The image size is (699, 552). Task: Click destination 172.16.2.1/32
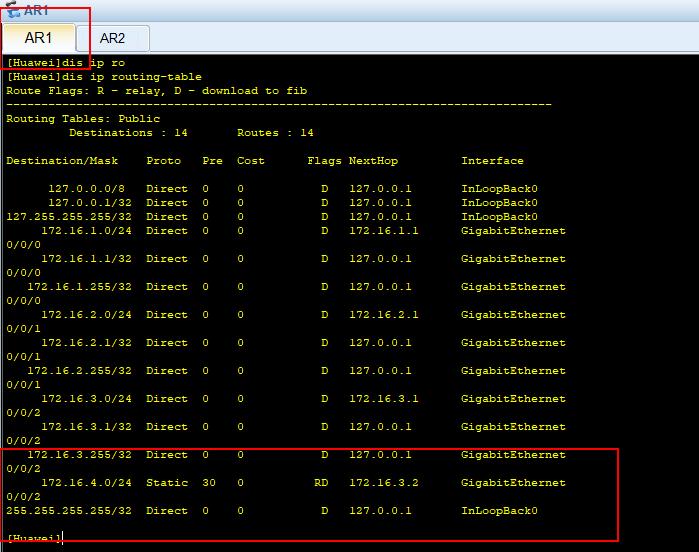point(86,343)
